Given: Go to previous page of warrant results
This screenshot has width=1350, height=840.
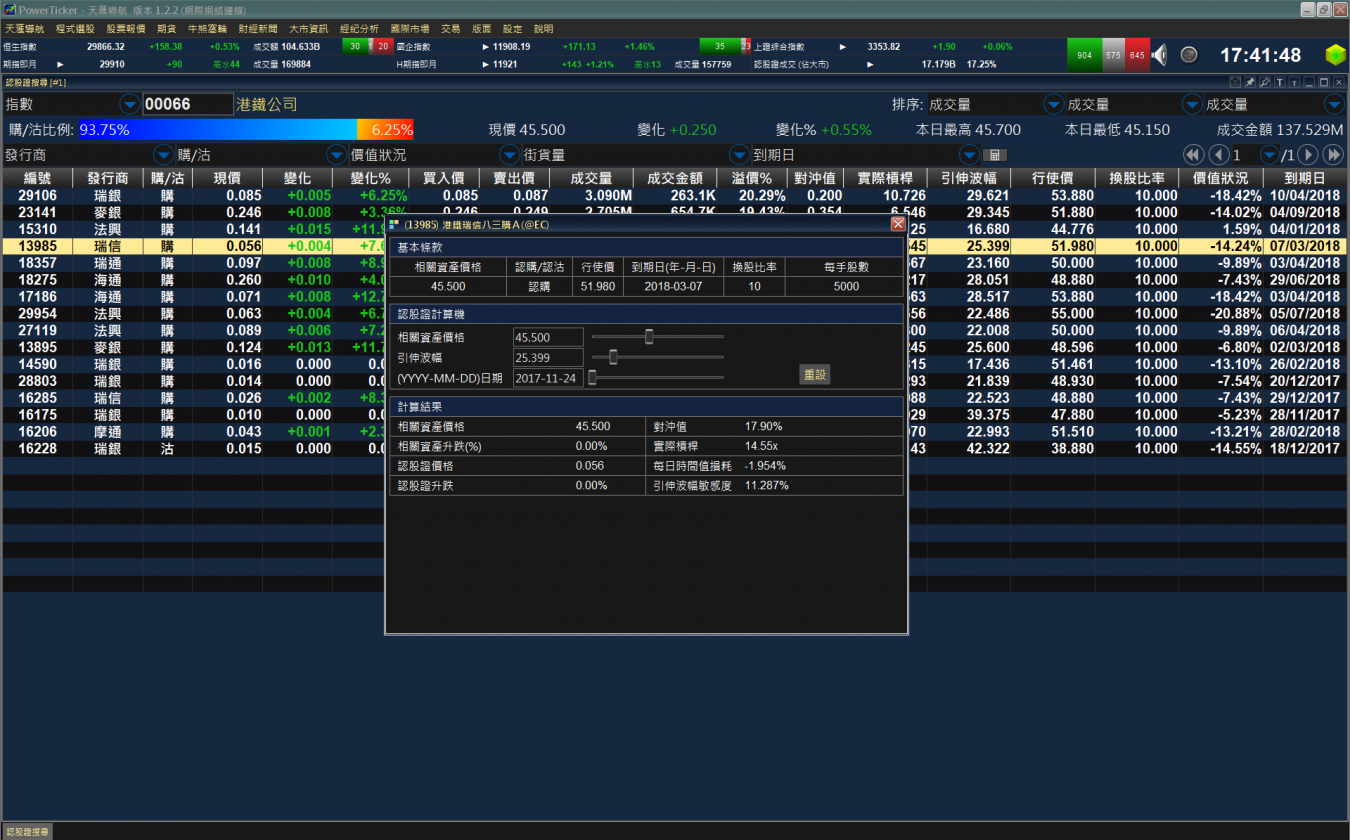Looking at the screenshot, I should (x=1218, y=155).
